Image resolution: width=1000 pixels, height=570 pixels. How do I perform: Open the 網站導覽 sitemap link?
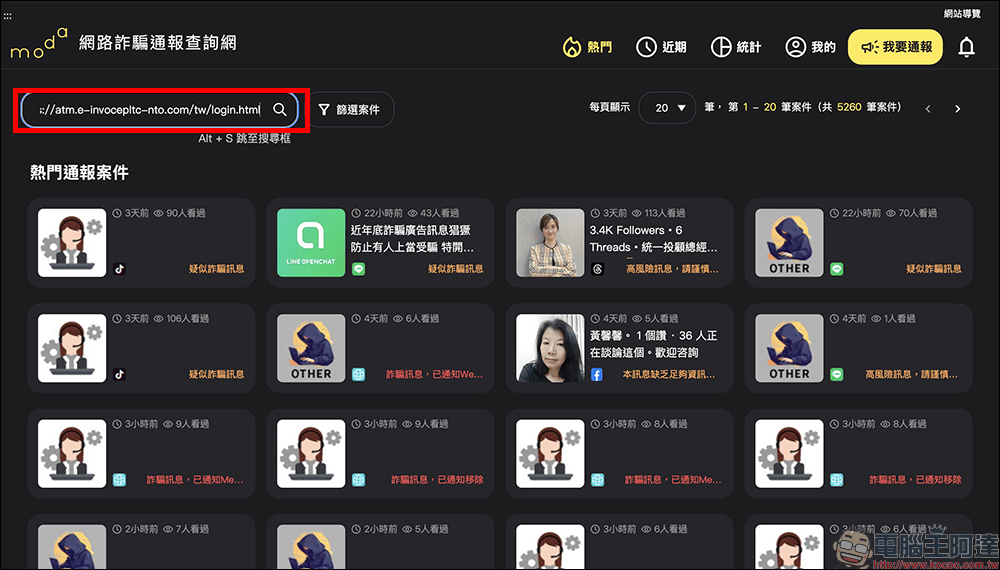[x=962, y=13]
